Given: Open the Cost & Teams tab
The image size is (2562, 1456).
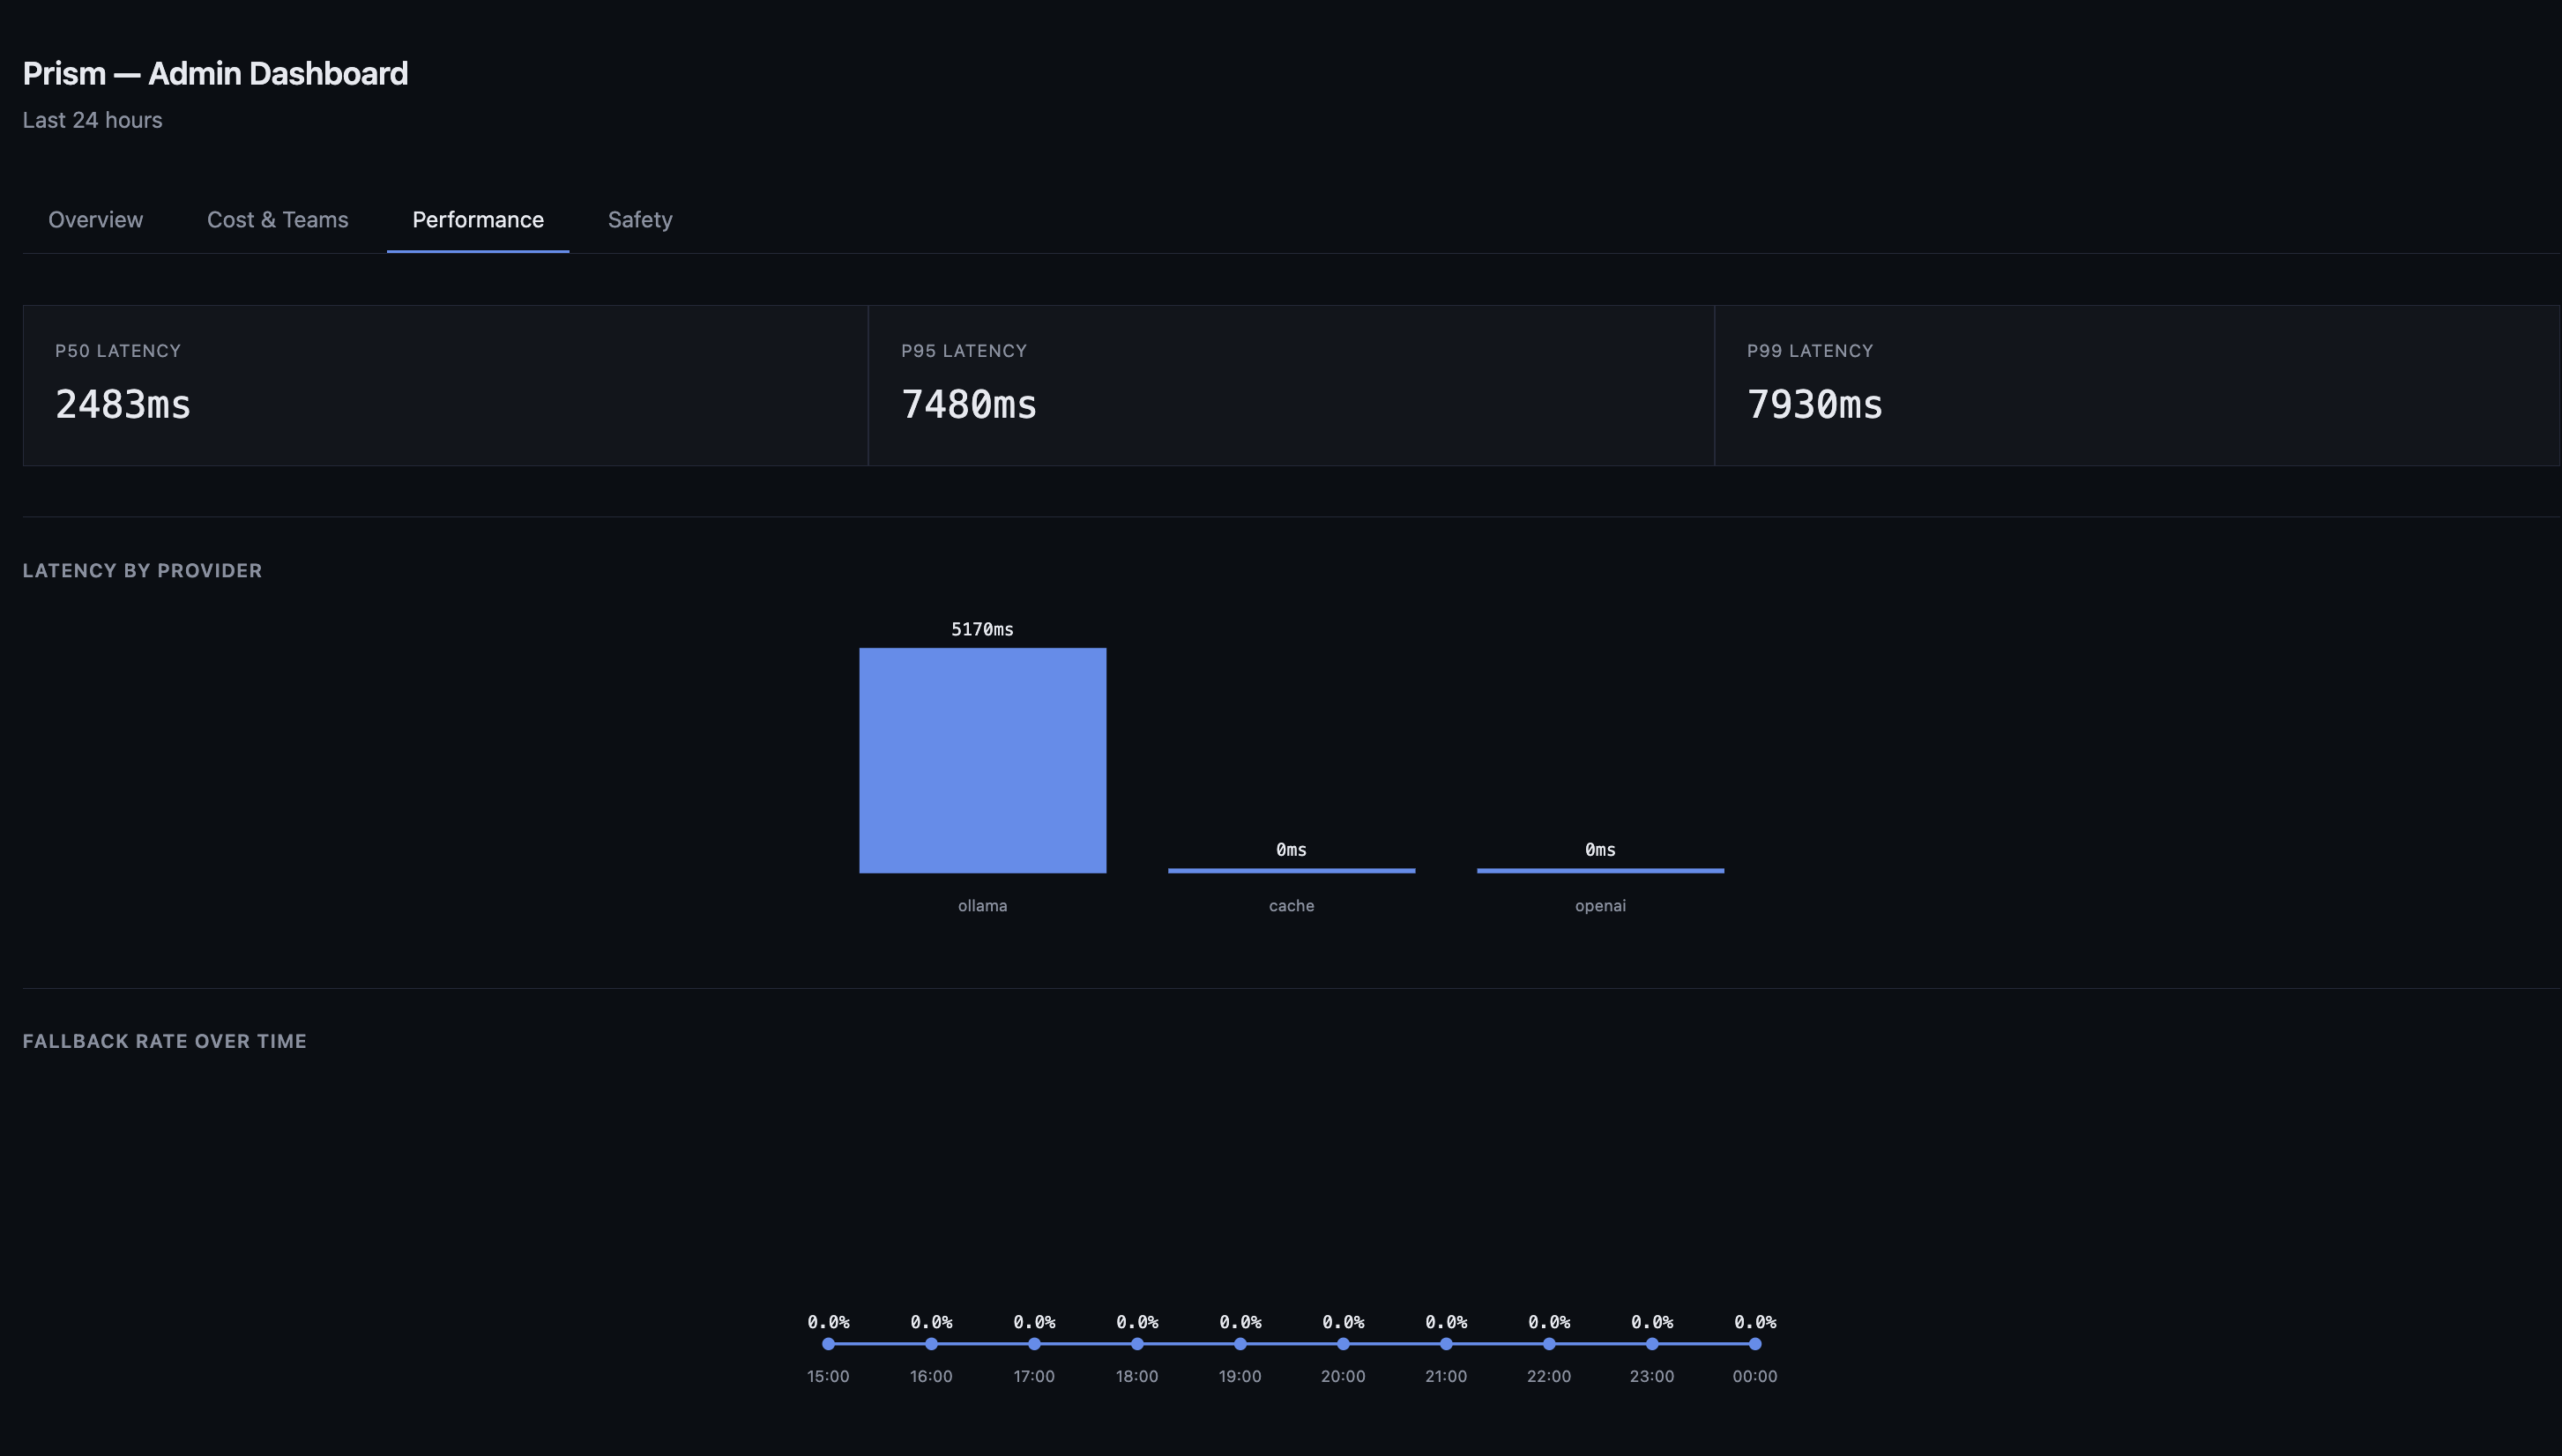Looking at the screenshot, I should tap(278, 220).
